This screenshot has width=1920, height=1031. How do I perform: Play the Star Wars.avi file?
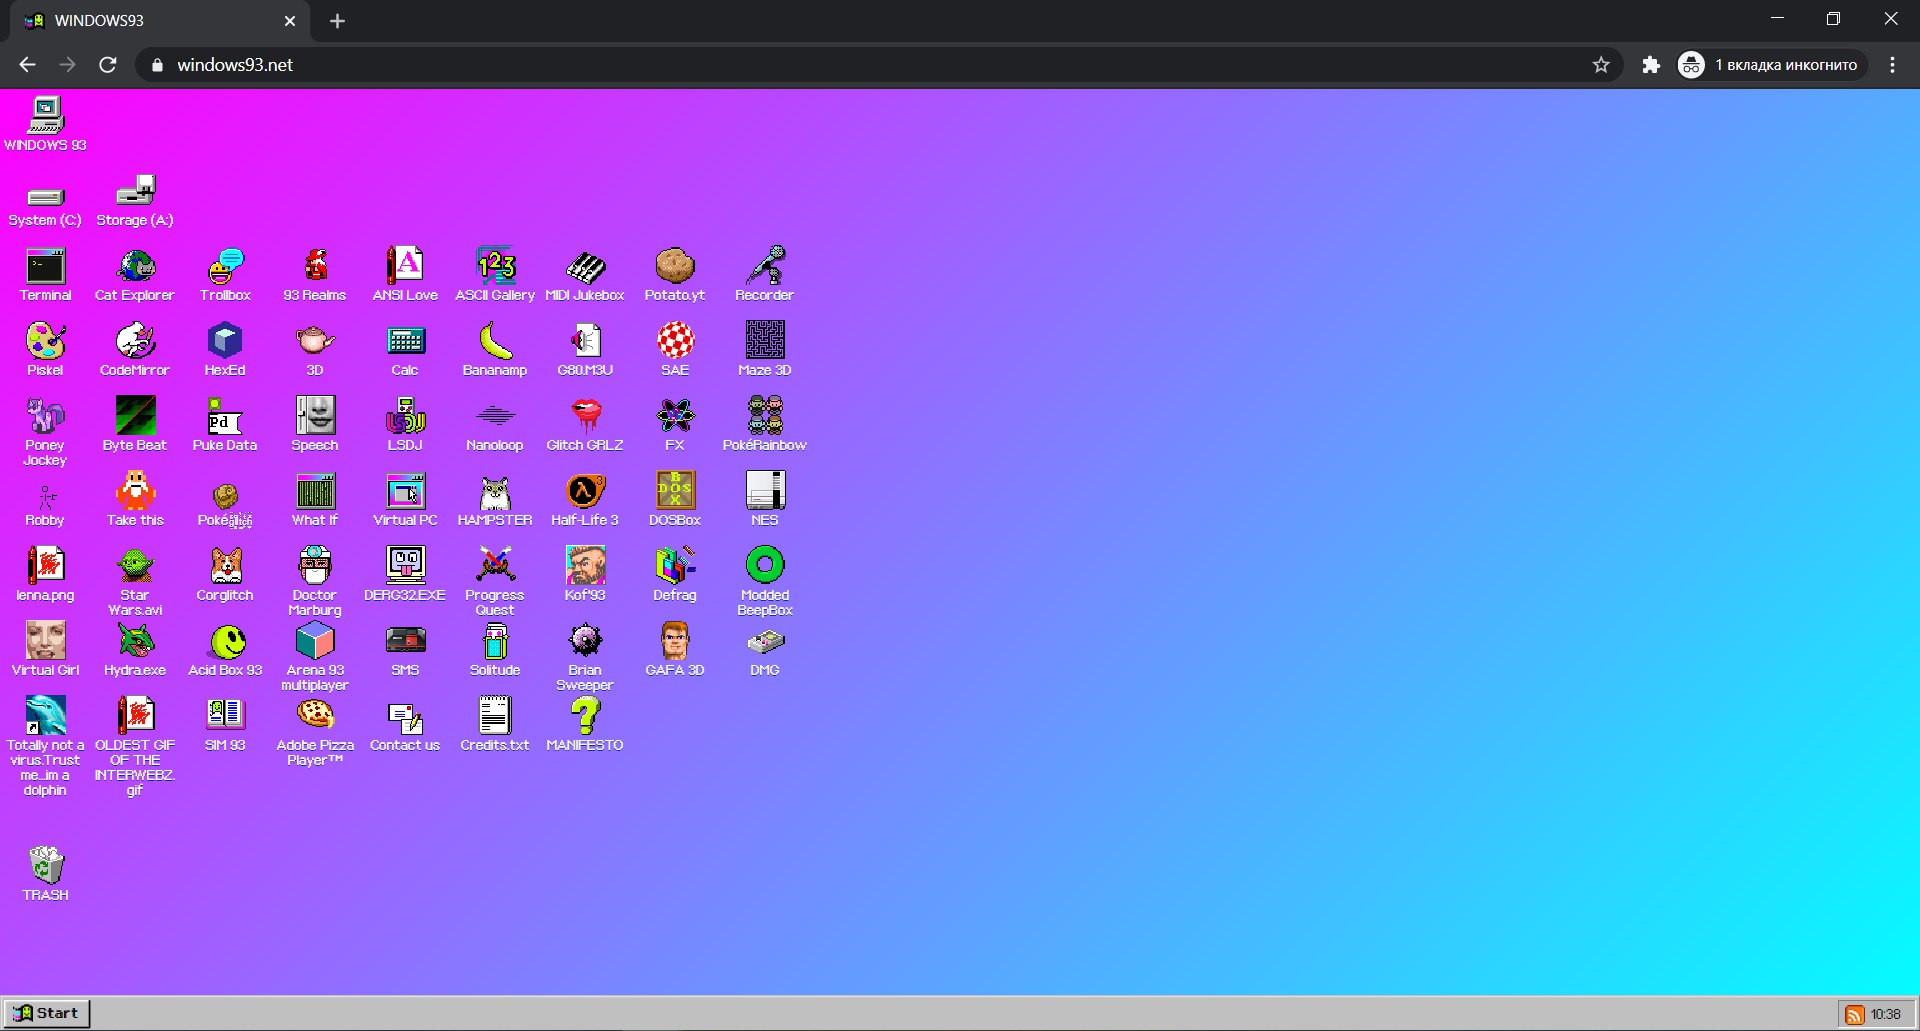click(135, 582)
